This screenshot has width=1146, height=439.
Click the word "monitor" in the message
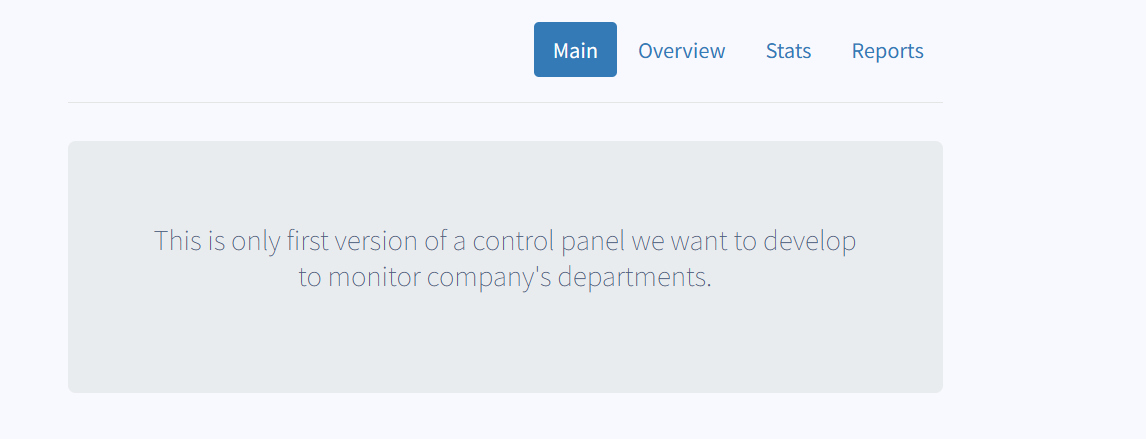pyautogui.click(x=374, y=277)
